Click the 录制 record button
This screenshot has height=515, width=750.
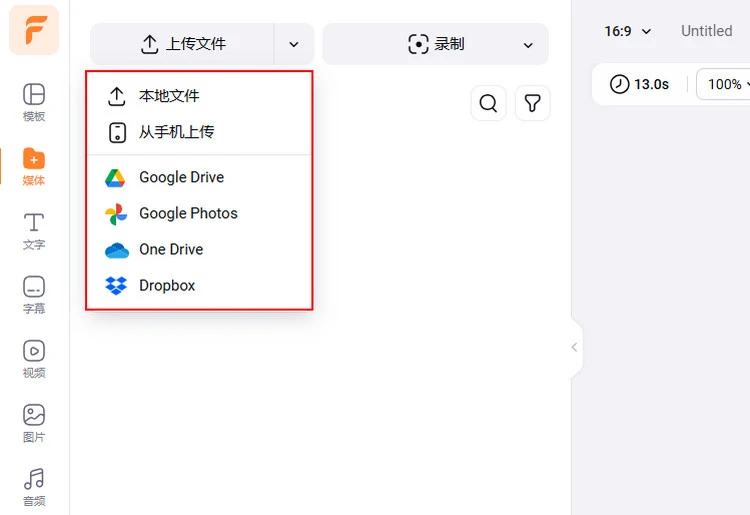(x=435, y=44)
